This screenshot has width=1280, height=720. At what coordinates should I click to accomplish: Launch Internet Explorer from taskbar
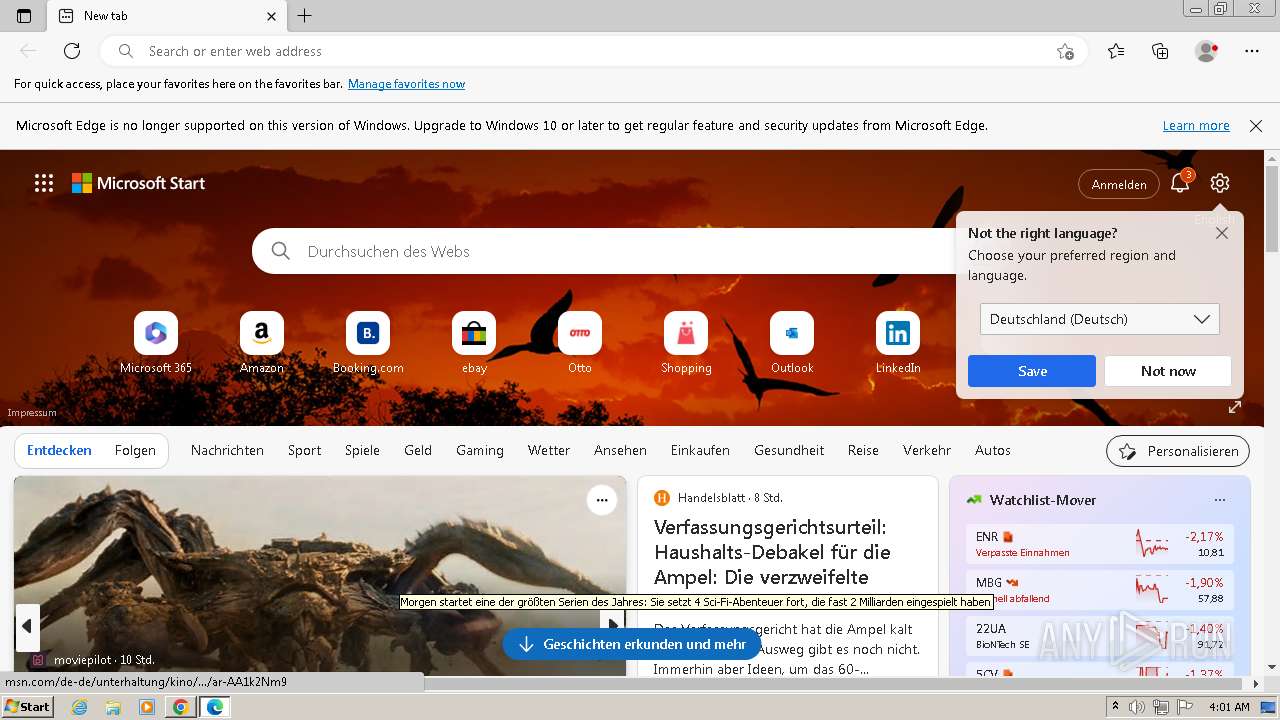point(80,707)
